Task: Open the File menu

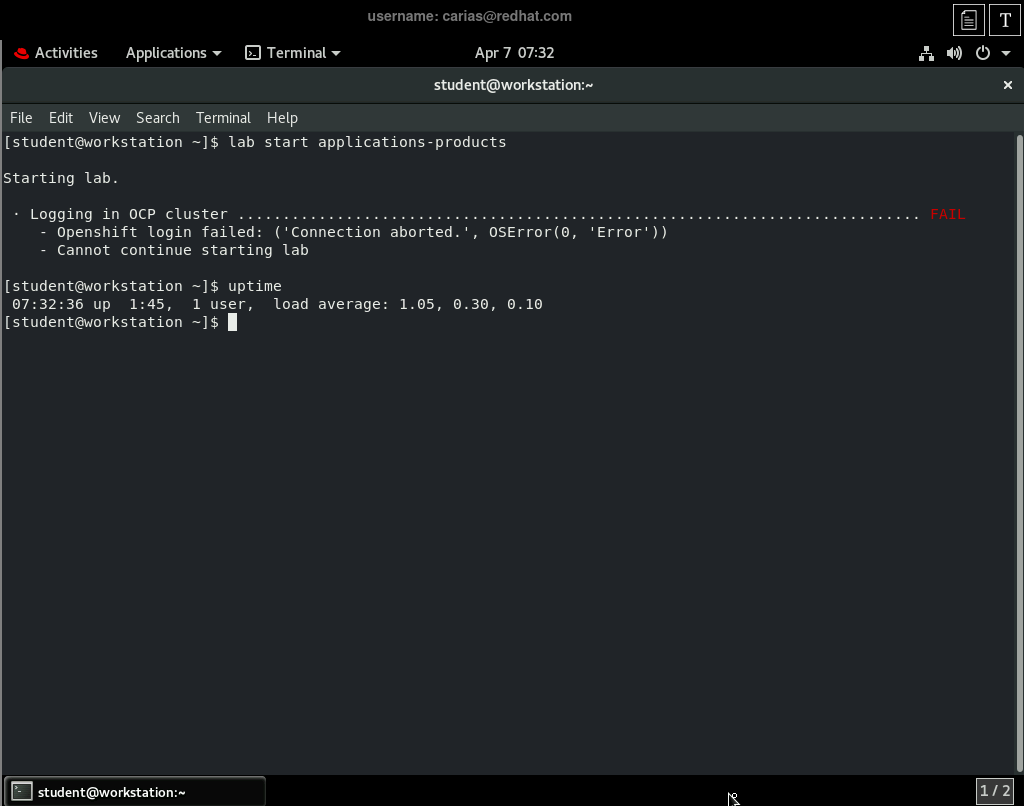Action: (x=21, y=118)
